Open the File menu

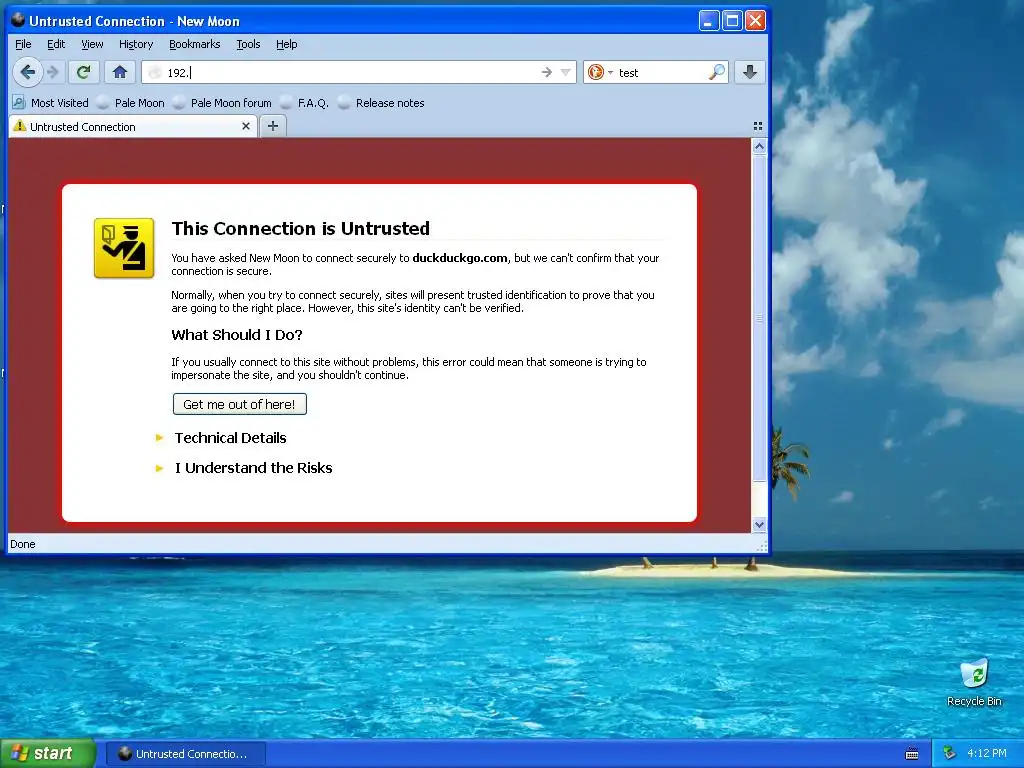tap(23, 44)
